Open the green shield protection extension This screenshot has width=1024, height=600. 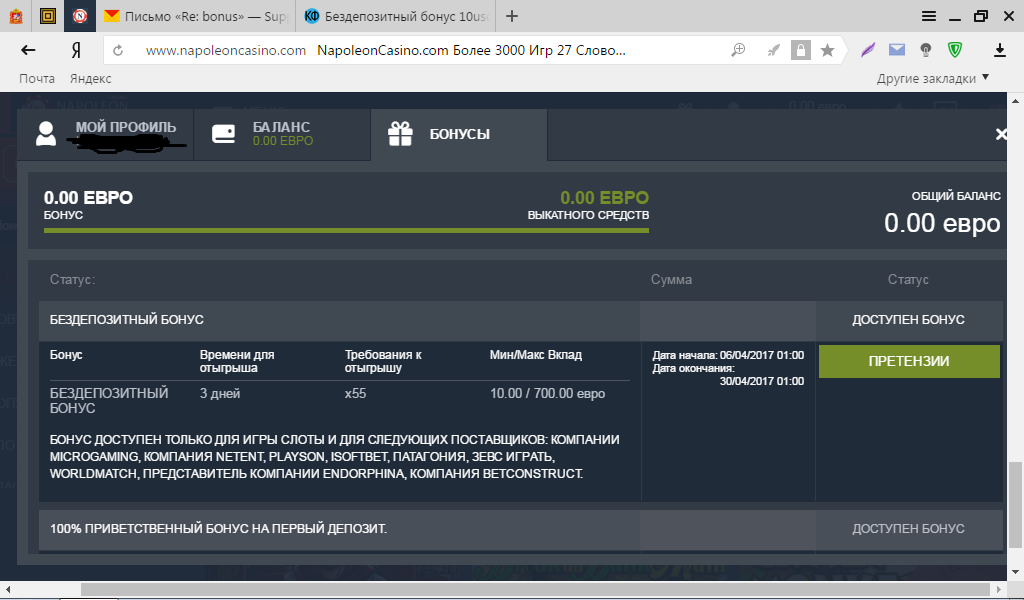(955, 50)
